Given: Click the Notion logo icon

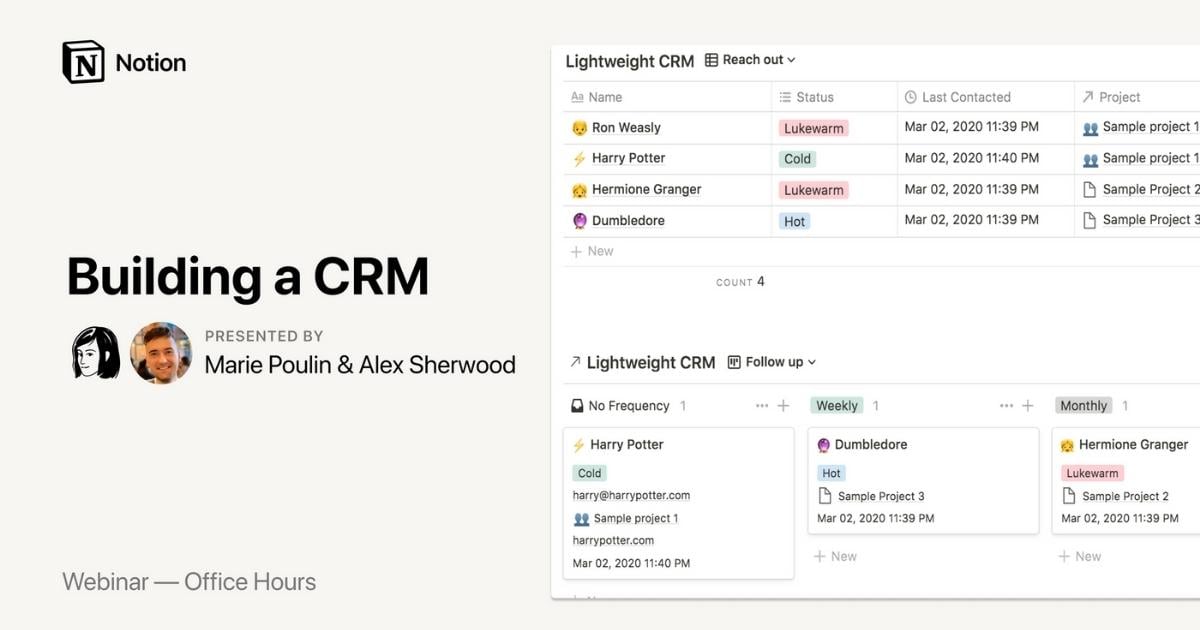Looking at the screenshot, I should 83,63.
